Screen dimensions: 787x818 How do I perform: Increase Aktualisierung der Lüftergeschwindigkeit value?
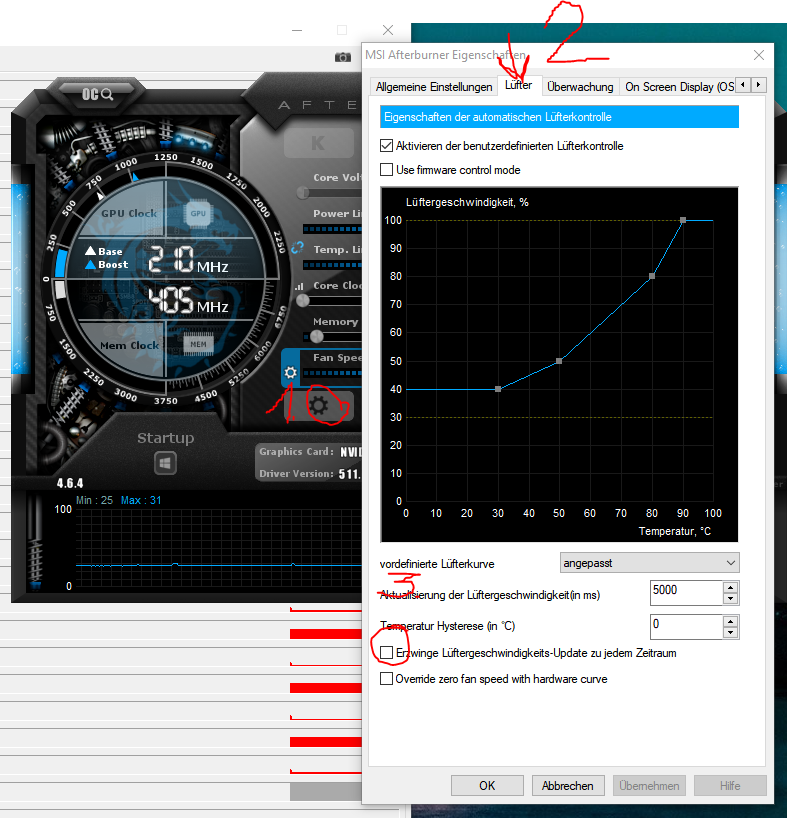coord(731,587)
